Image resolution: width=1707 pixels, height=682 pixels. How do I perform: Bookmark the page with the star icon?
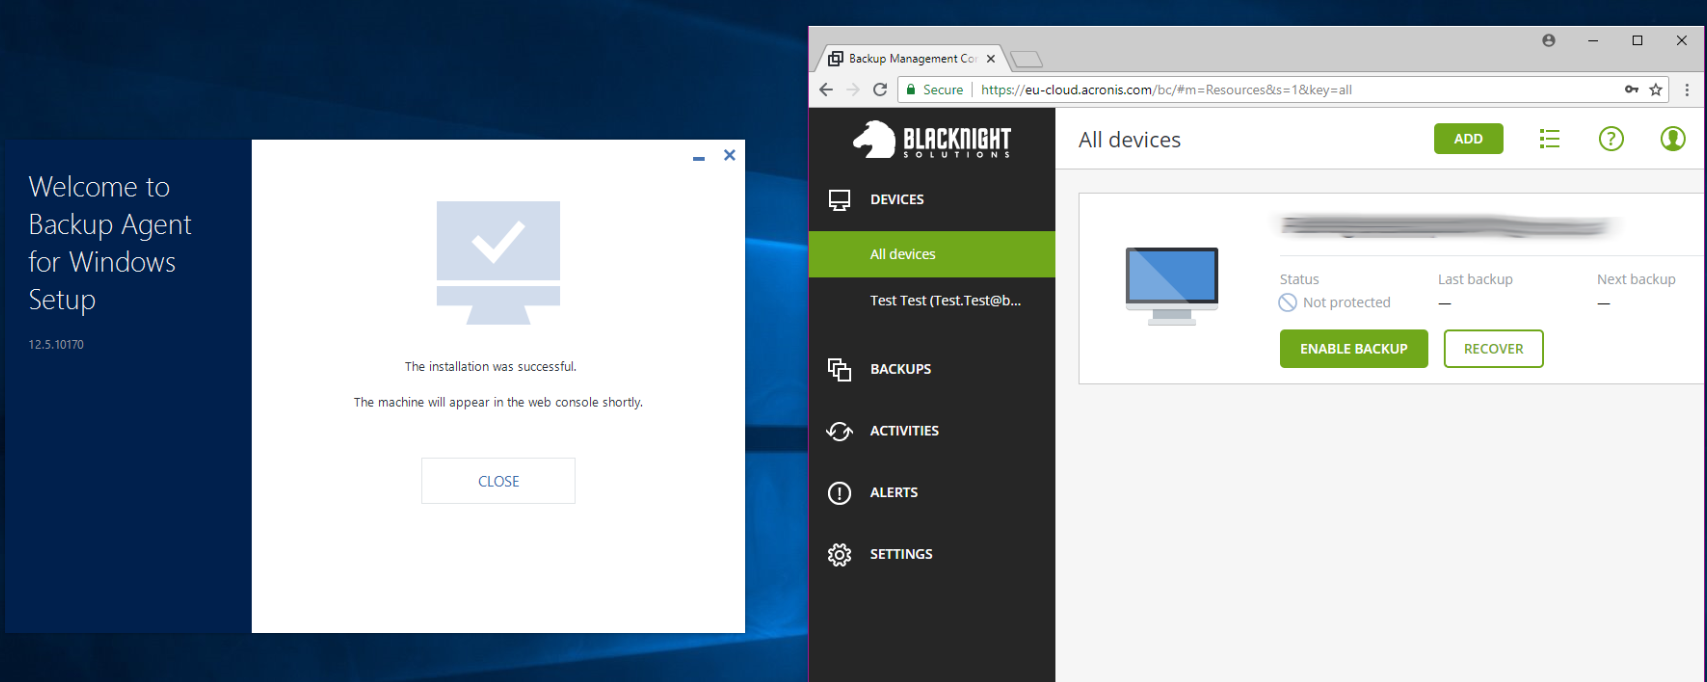pos(1656,89)
